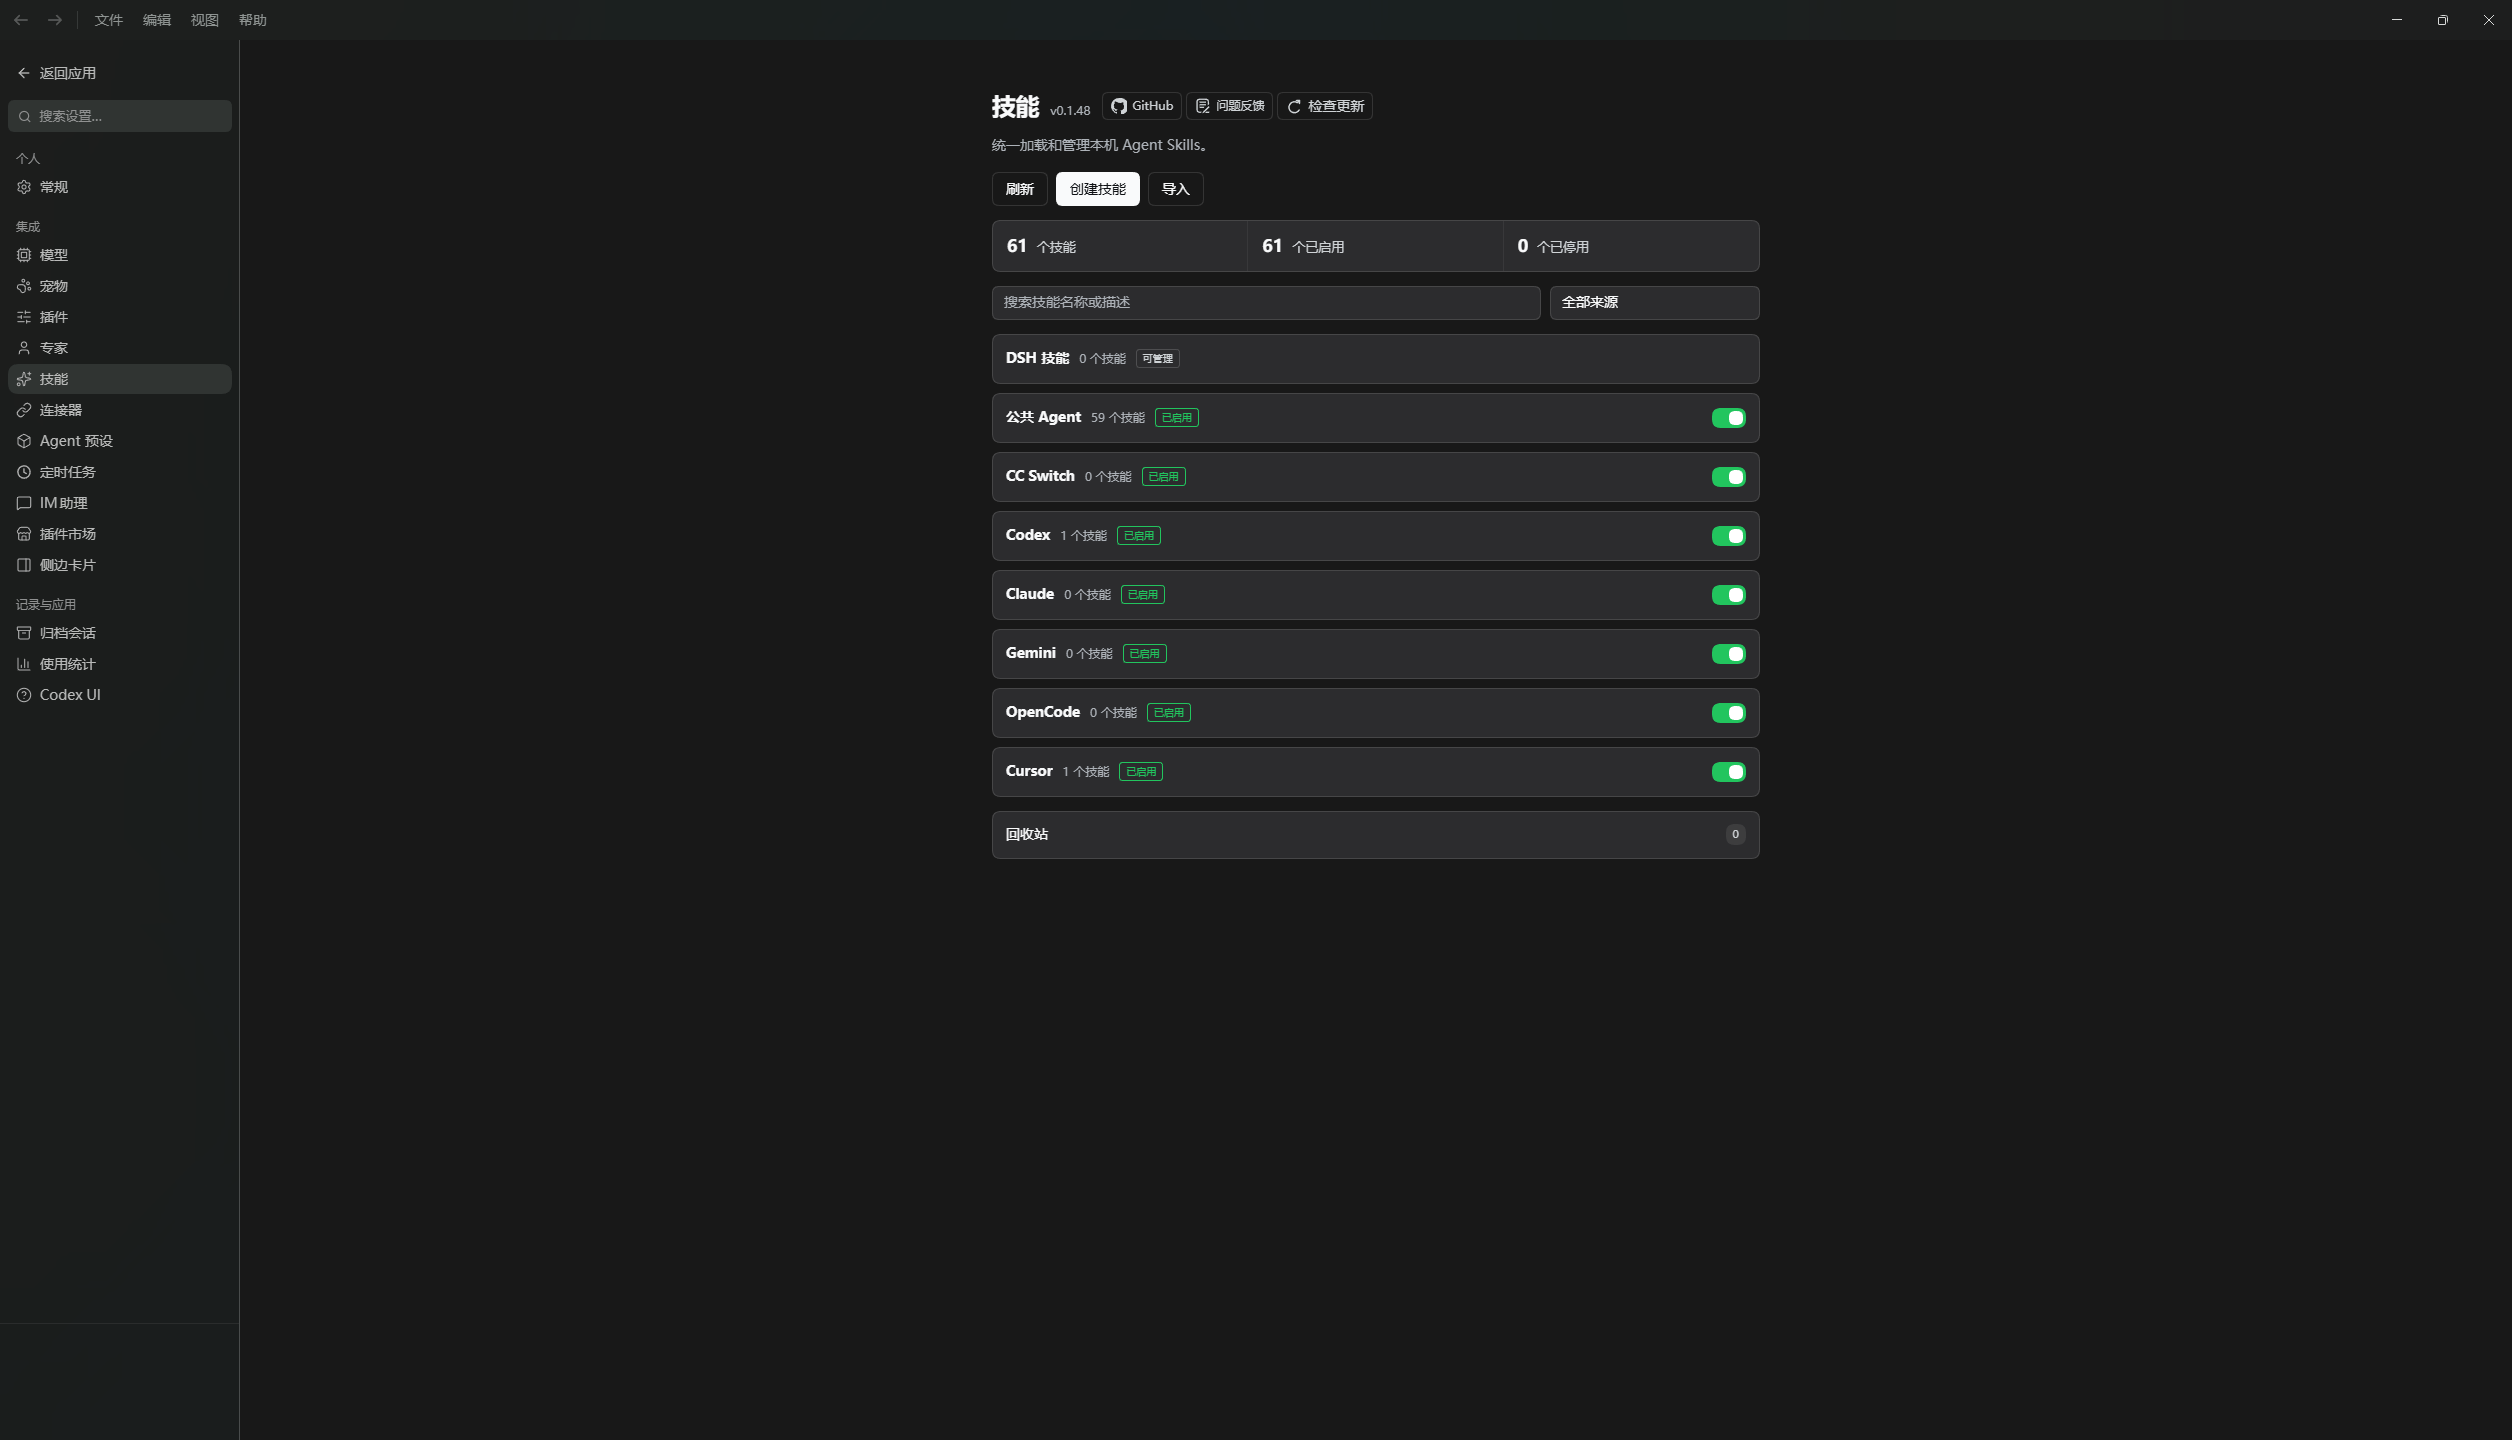Open plugin marketplace store icon

[x=24, y=534]
